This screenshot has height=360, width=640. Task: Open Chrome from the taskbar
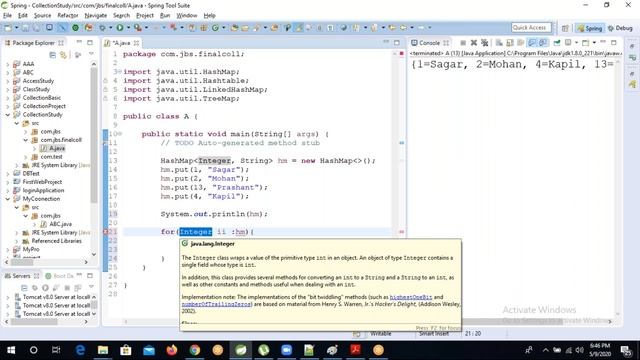point(195,350)
